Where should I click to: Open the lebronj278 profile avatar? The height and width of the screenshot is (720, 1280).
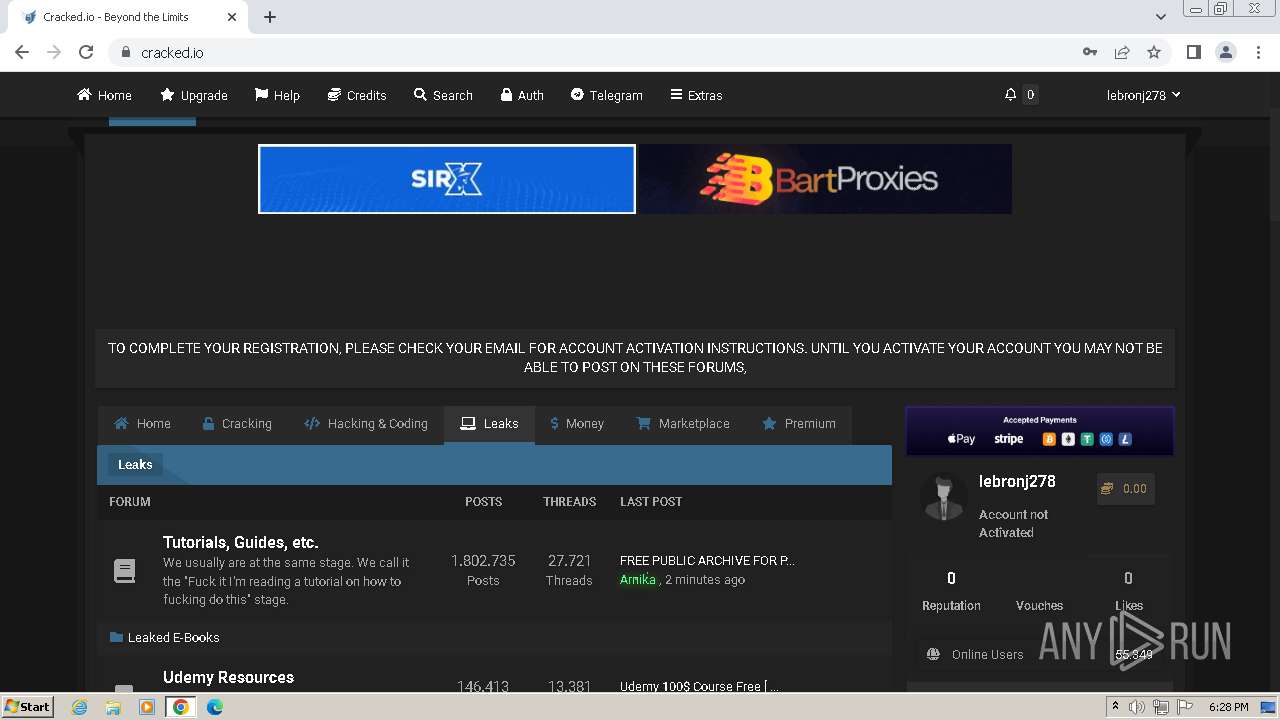943,497
